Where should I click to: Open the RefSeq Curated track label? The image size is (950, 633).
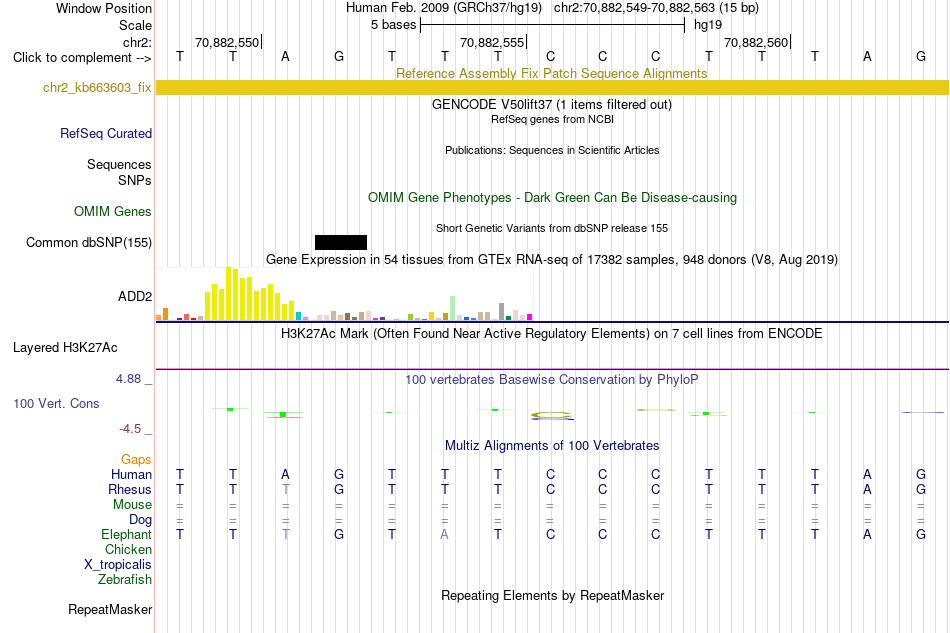pyautogui.click(x=105, y=133)
